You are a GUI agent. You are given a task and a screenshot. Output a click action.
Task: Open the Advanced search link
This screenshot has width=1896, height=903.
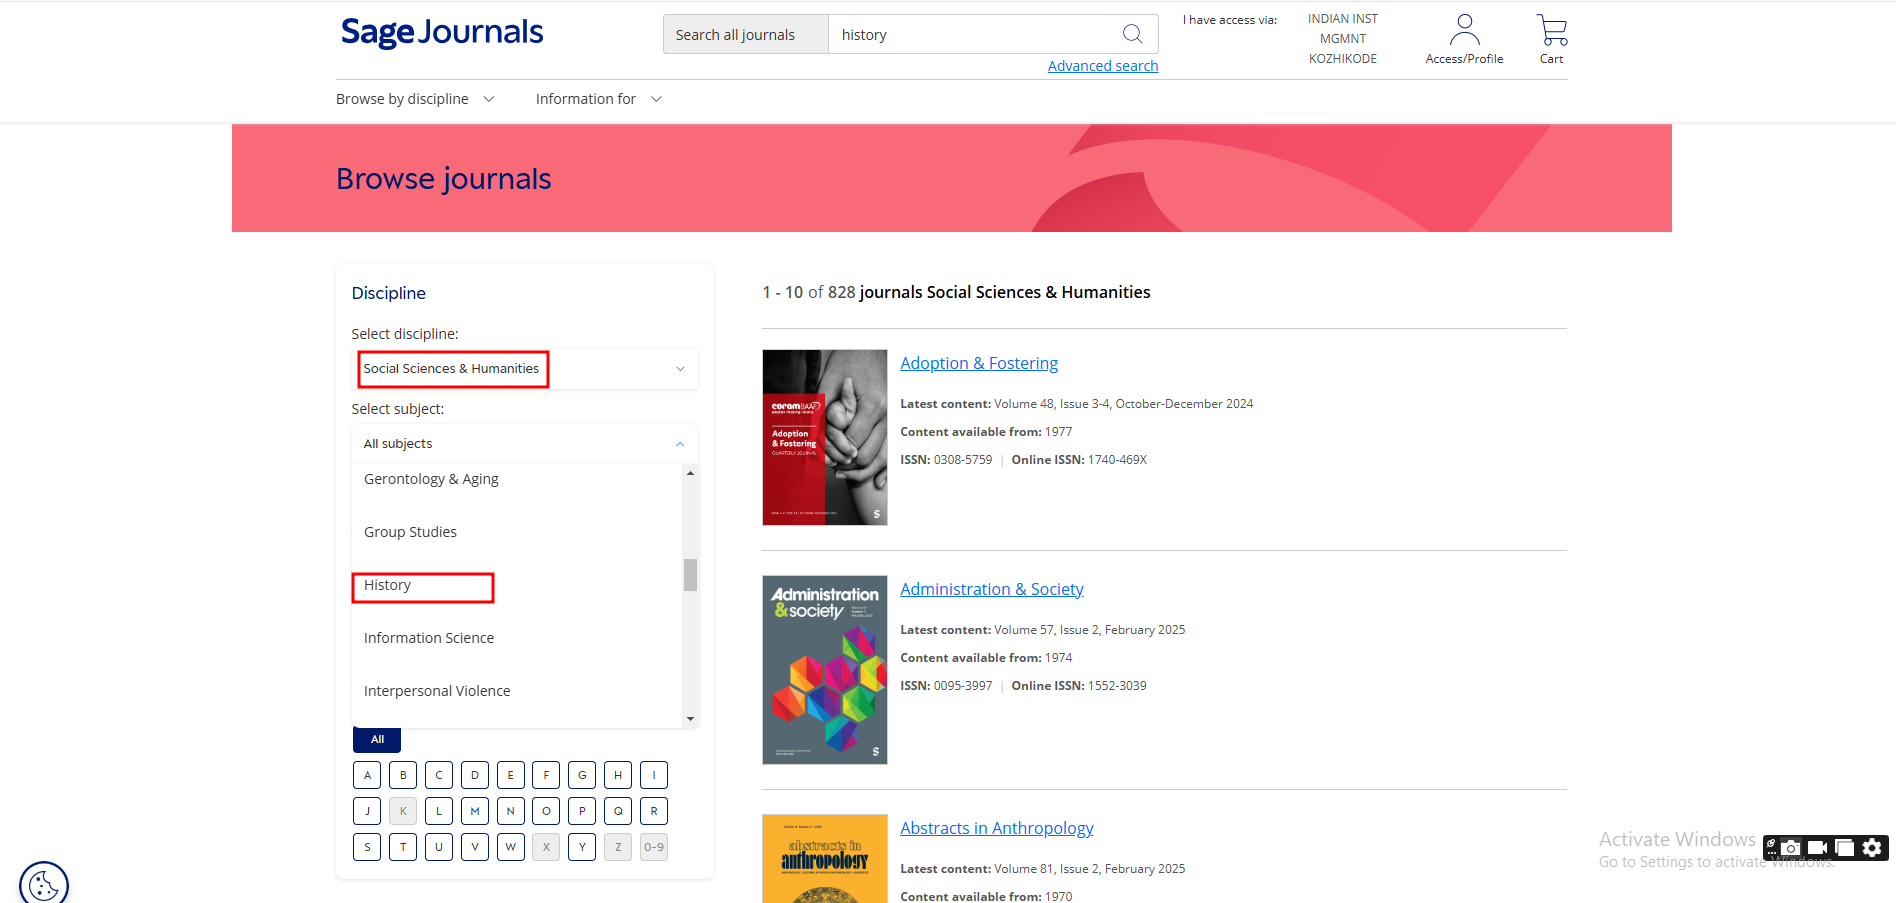point(1102,66)
